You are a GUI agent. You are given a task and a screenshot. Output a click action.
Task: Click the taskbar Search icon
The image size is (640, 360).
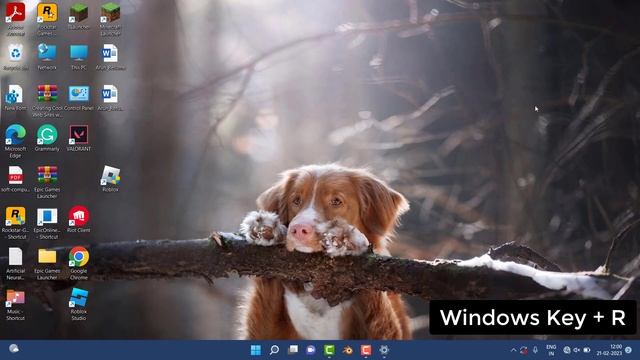point(274,350)
